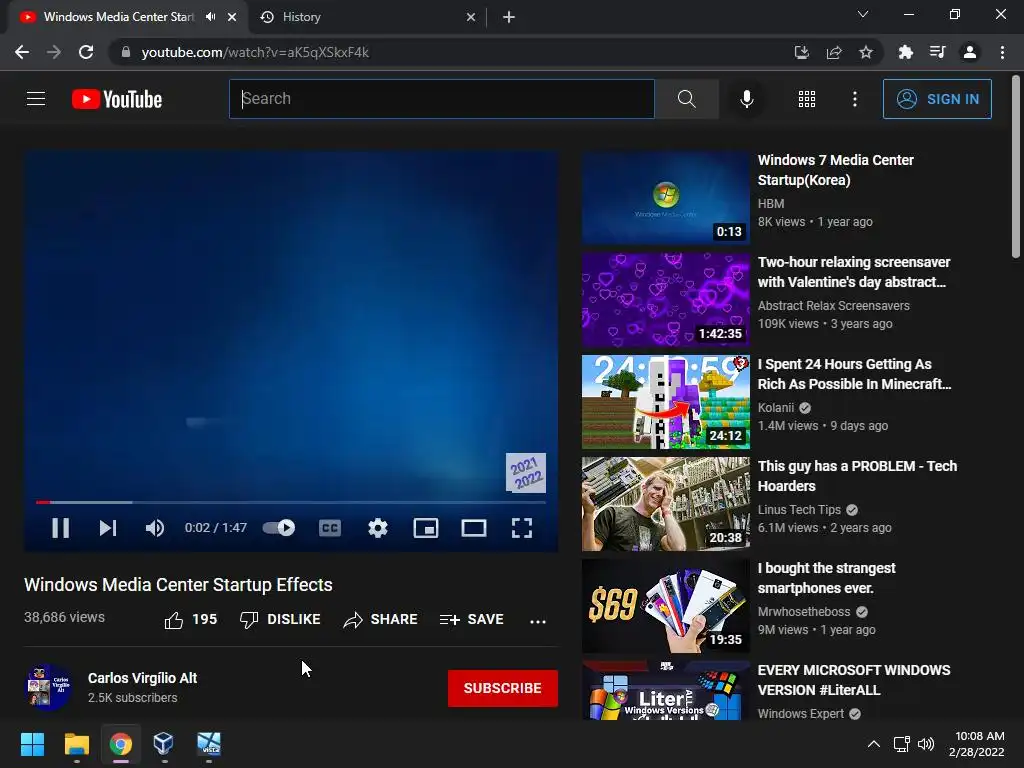Start voice search with microphone icon
This screenshot has width=1024, height=768.
746,99
